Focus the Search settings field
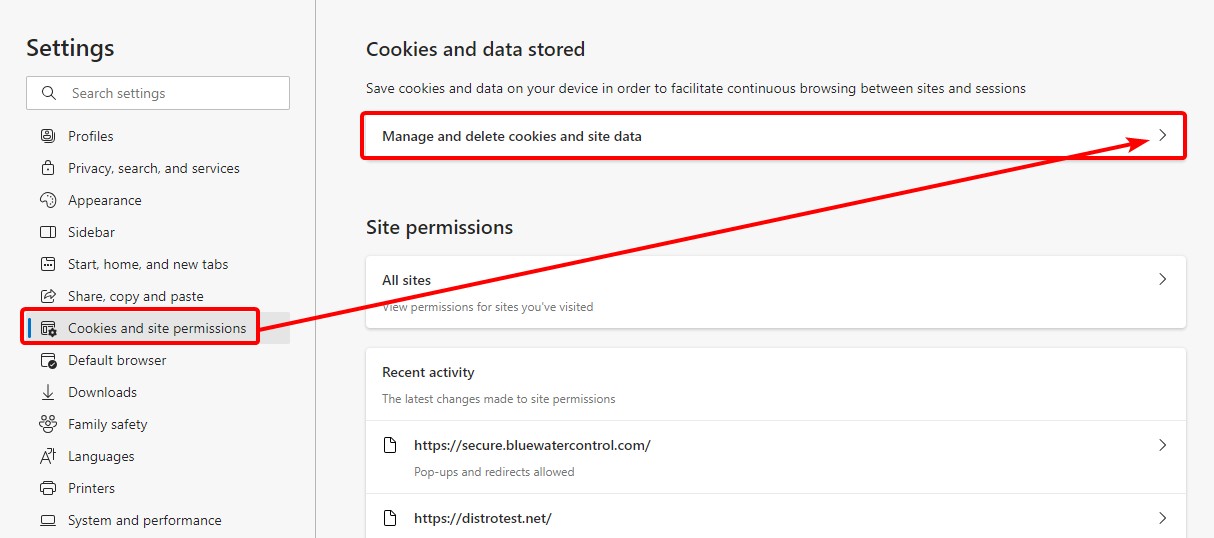The height and width of the screenshot is (538, 1214). click(x=158, y=93)
